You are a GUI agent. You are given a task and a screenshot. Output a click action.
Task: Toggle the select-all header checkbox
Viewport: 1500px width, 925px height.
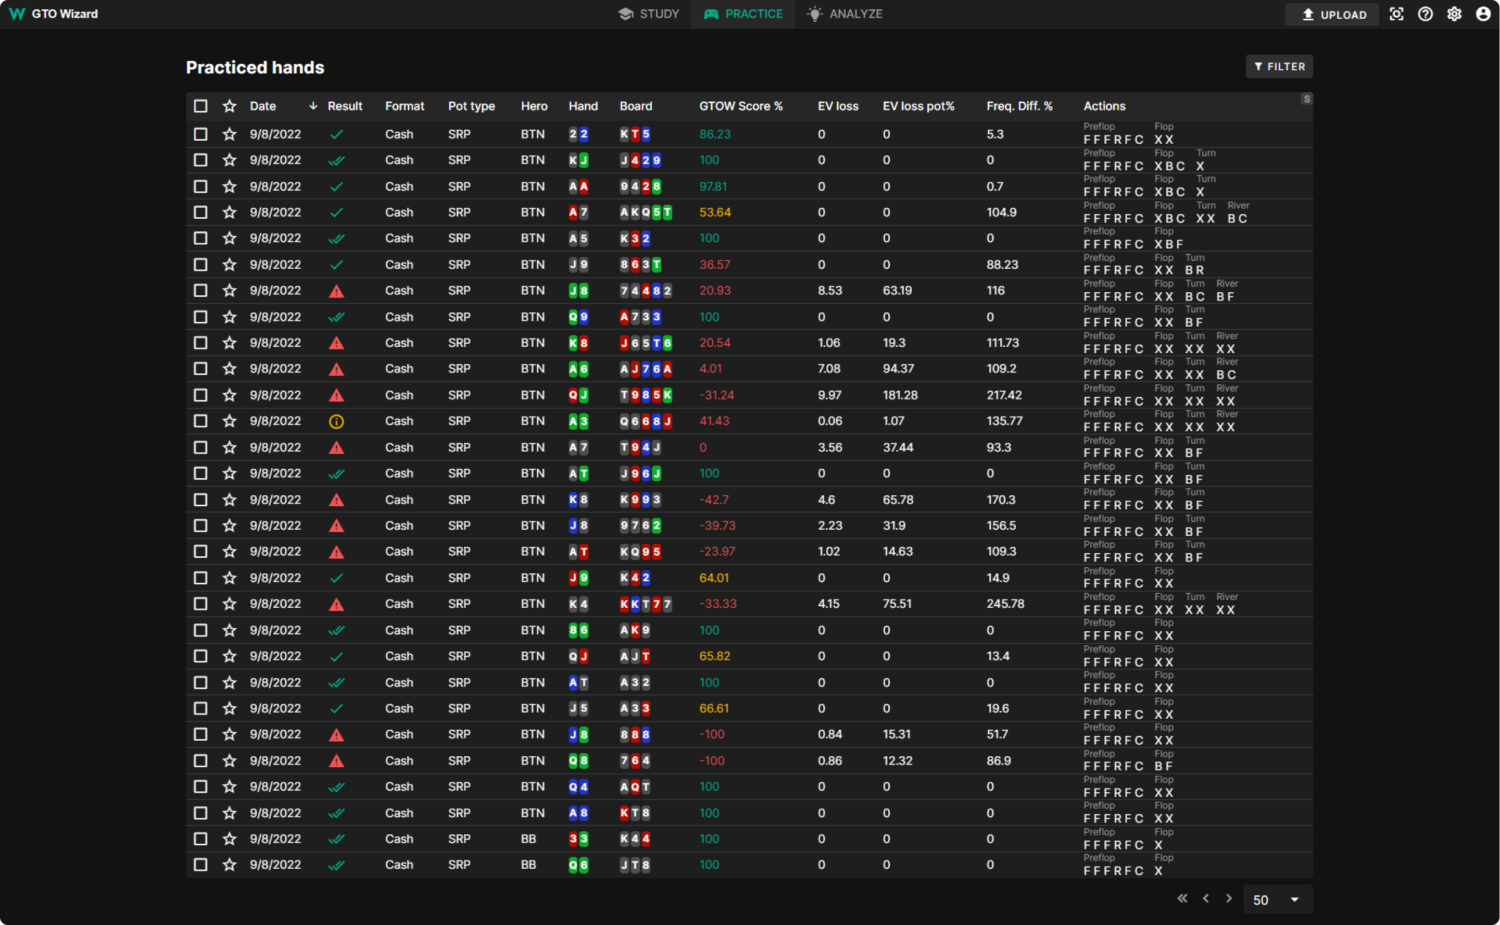[x=201, y=106]
